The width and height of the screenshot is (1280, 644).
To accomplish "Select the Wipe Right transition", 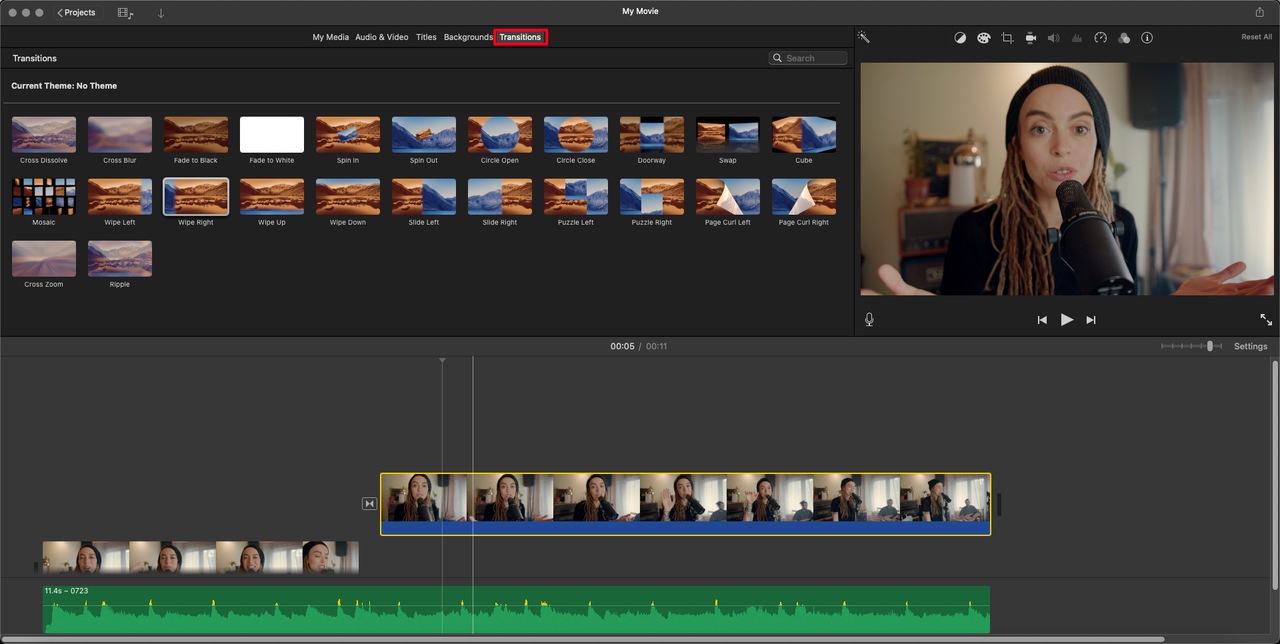I will pyautogui.click(x=196, y=197).
